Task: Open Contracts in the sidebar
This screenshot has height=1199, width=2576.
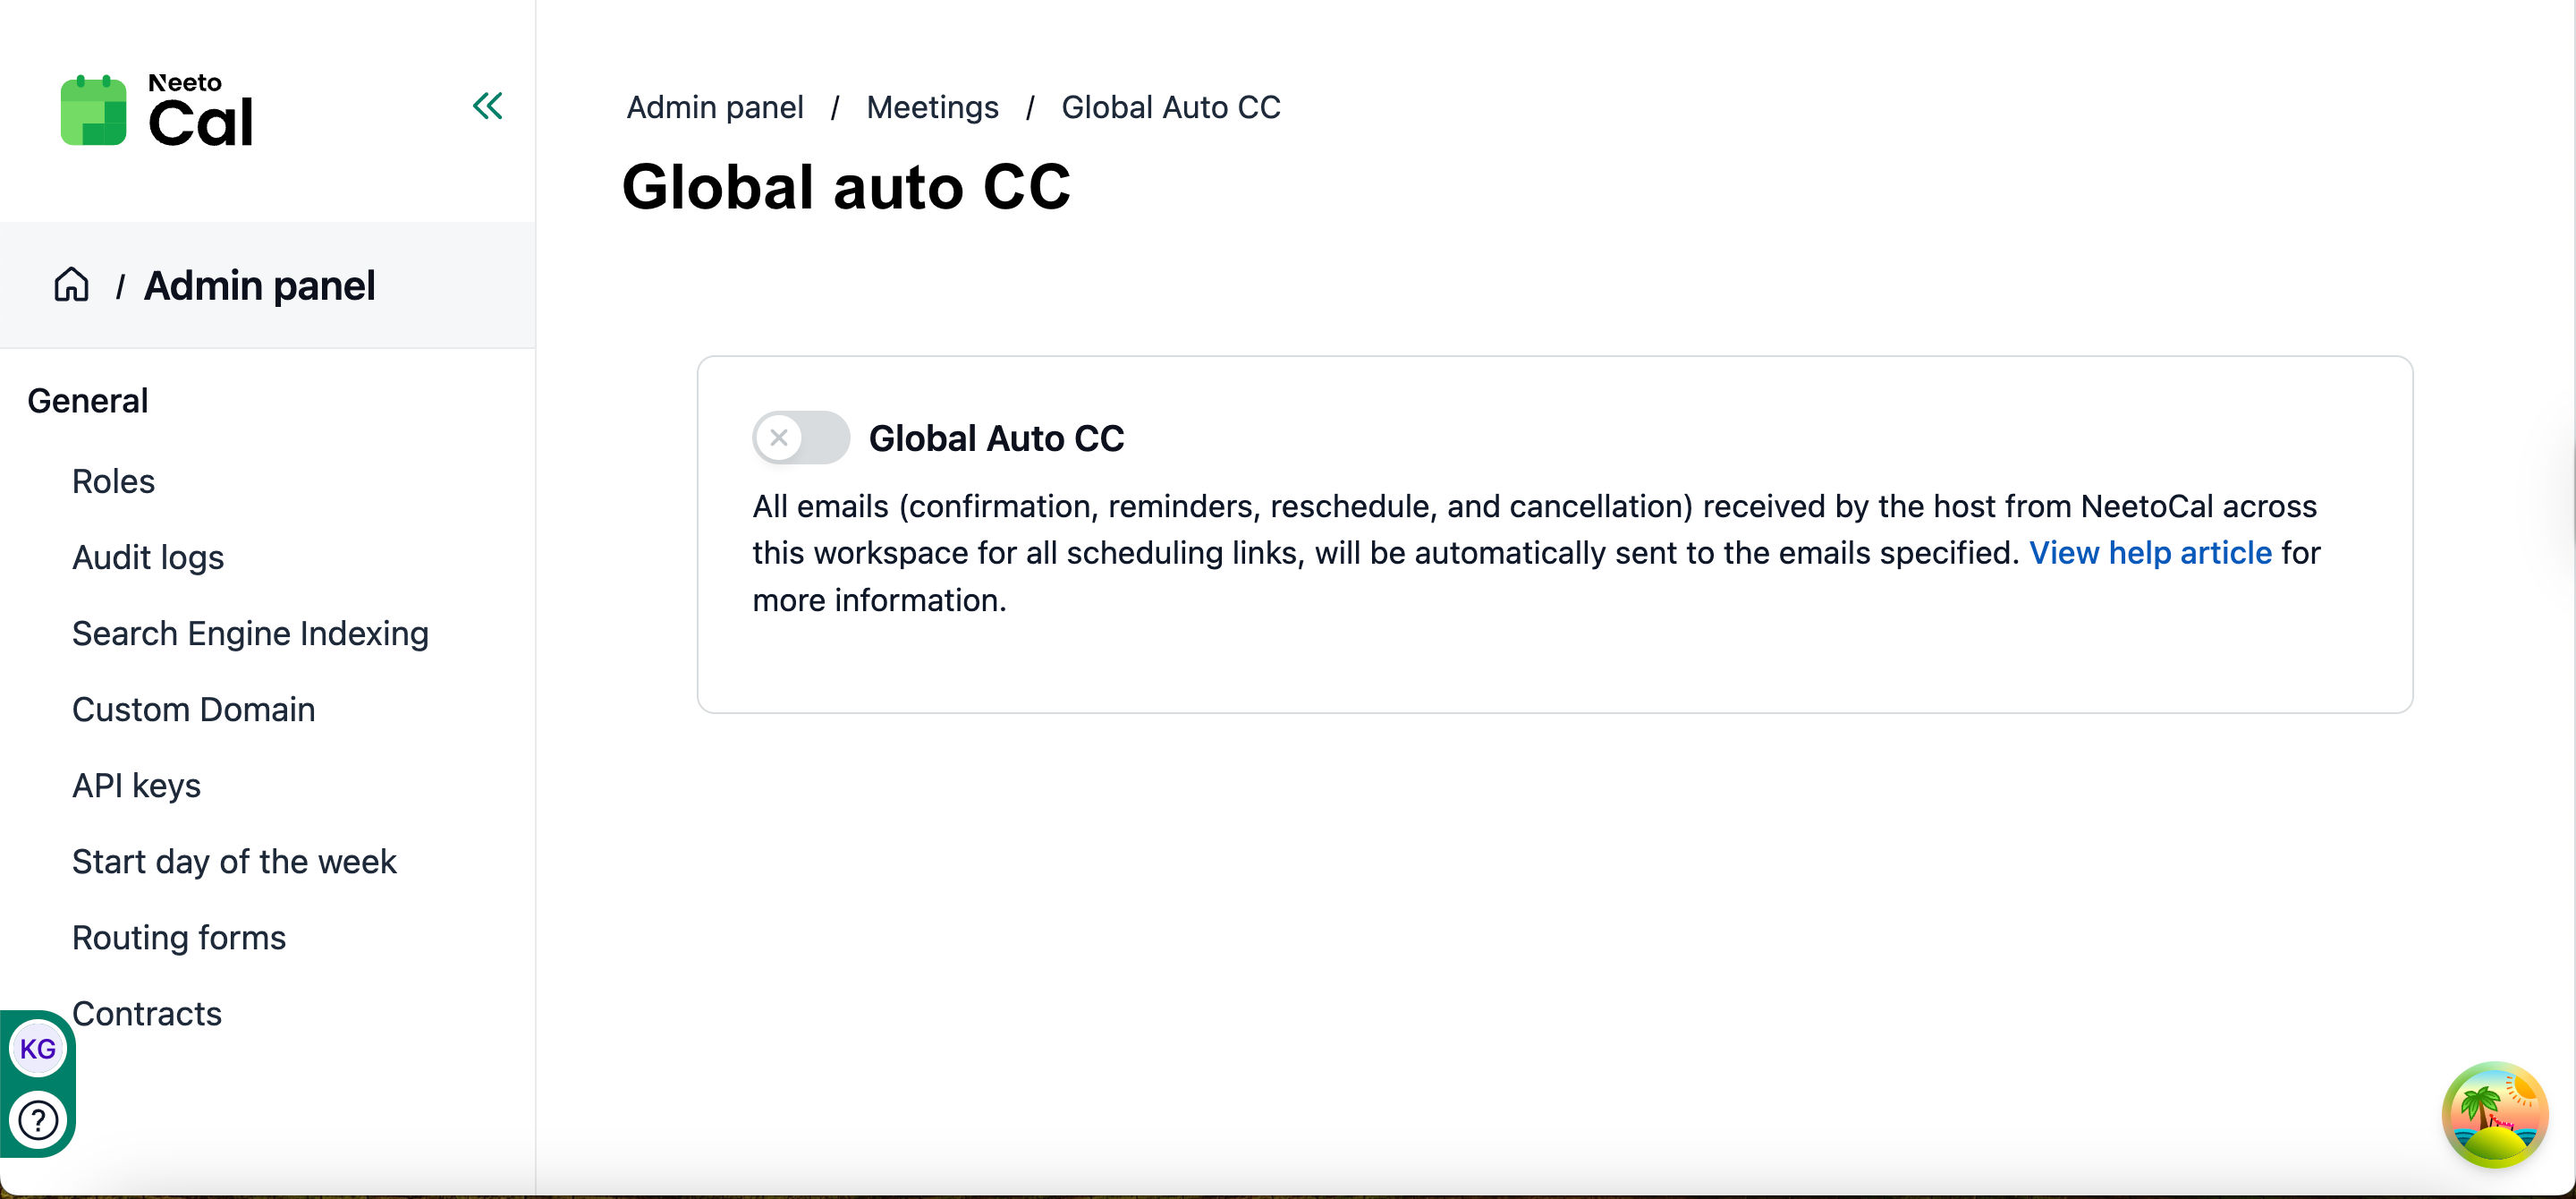Action: coord(147,1014)
